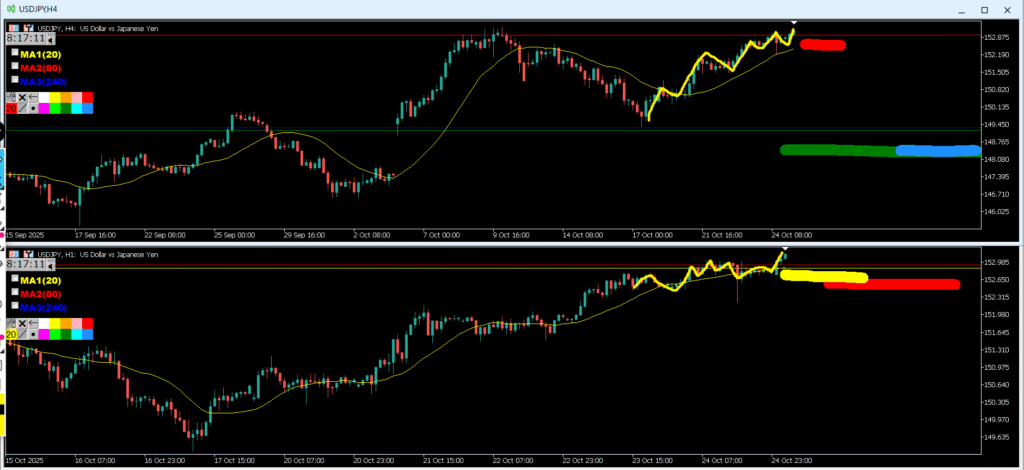Viewport: 1024px width, 470px height.
Task: Click the X delete icon in H4 chart palette
Action: [x=22, y=97]
